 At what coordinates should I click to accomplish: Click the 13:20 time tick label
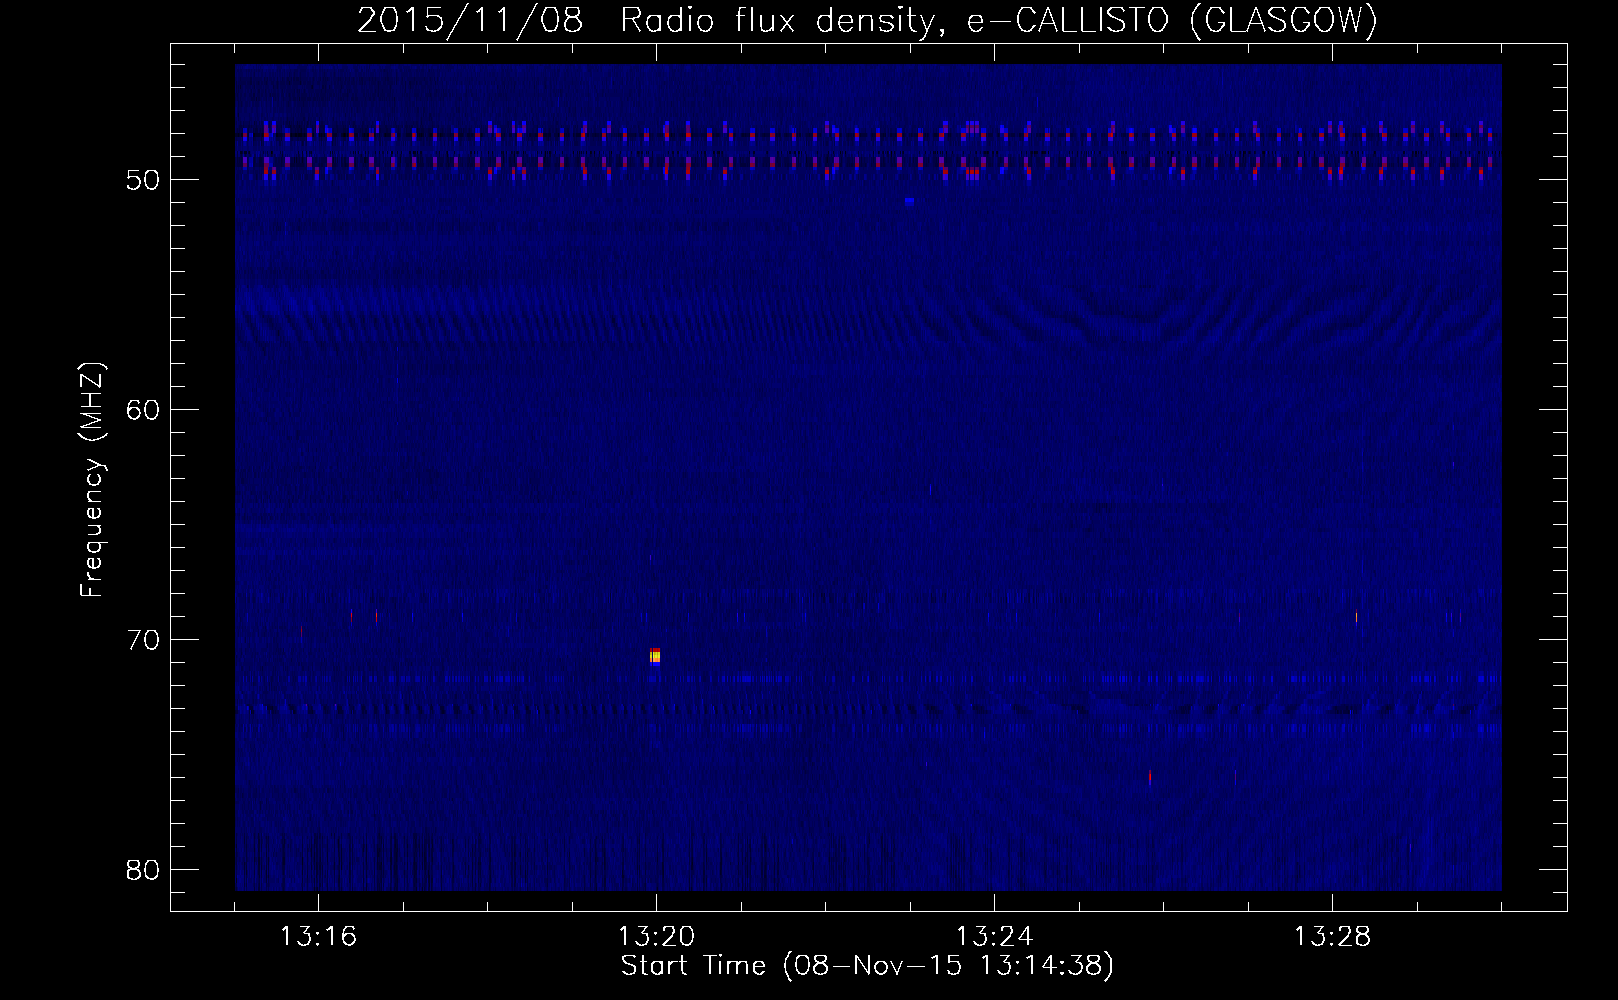656,938
